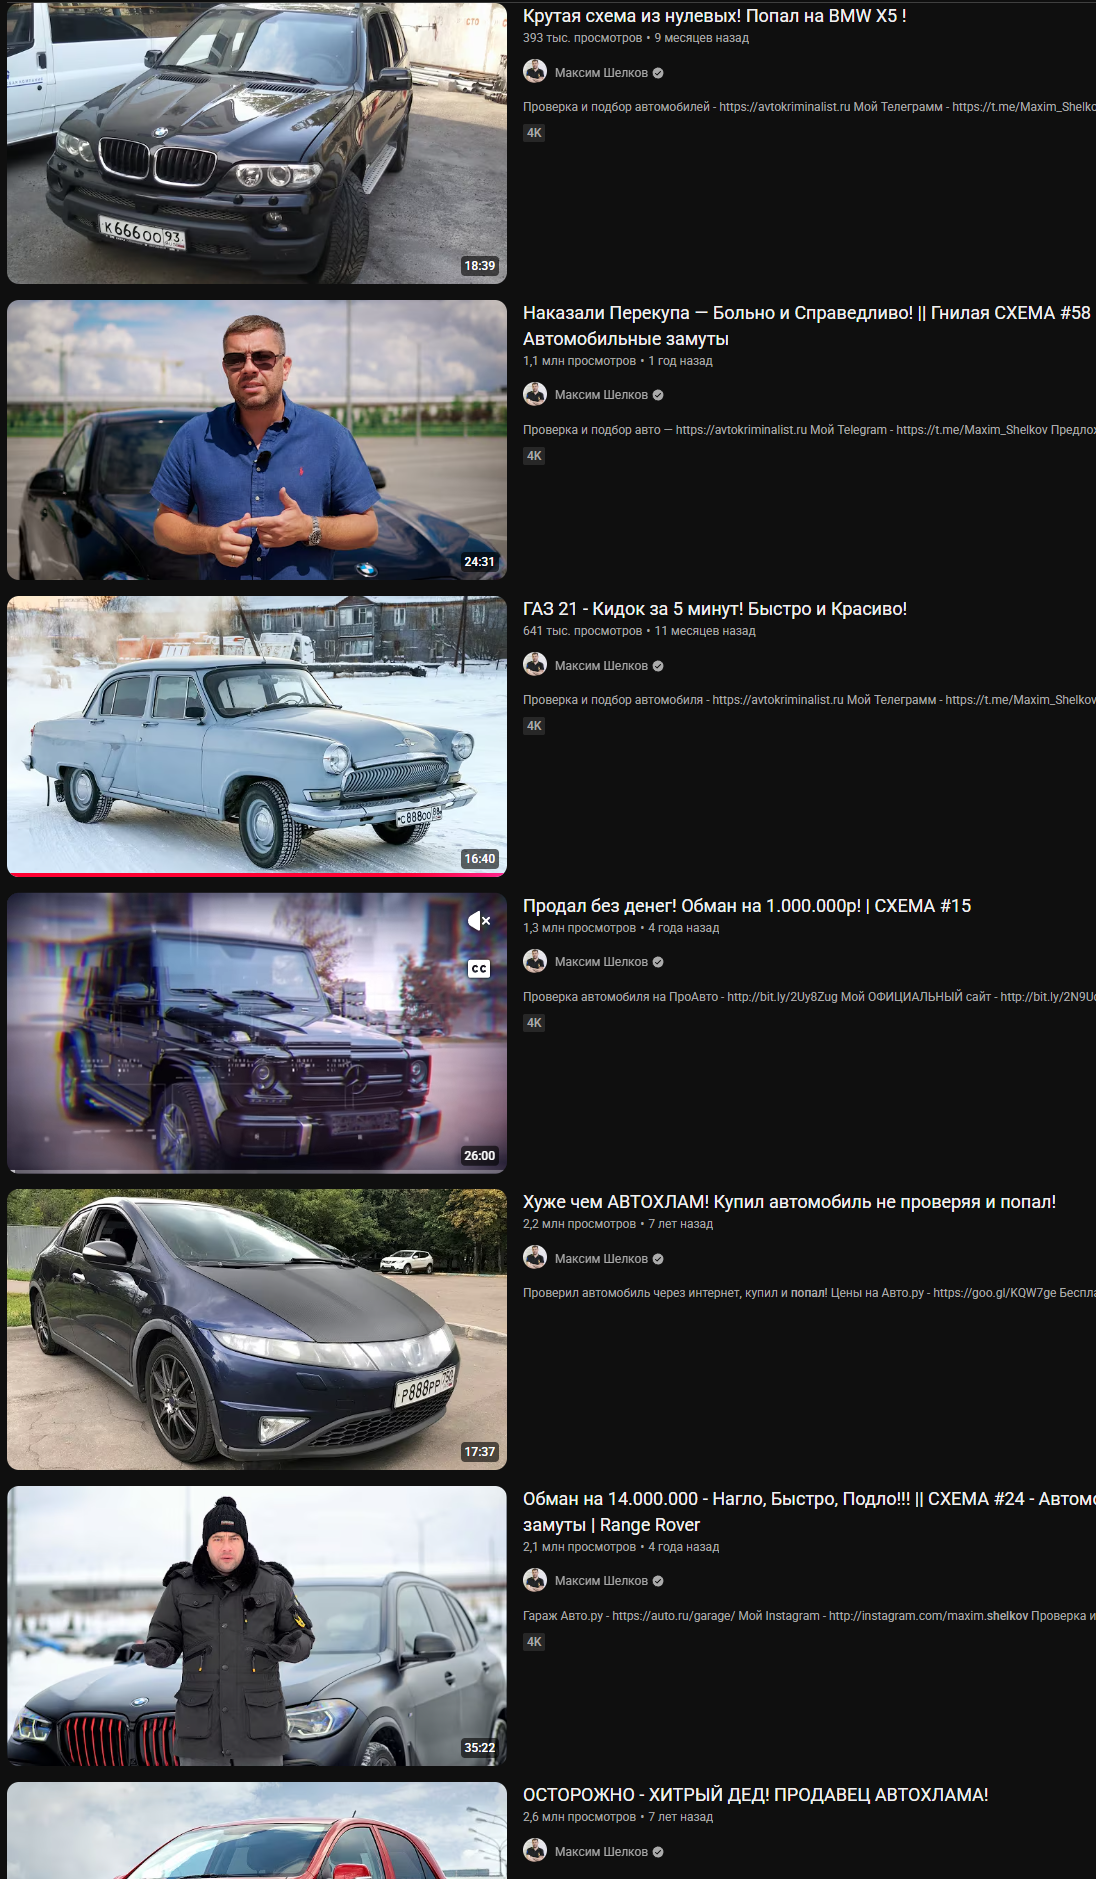Open 'Продал без денег! Обман на 1.000.000р' video

point(746,906)
